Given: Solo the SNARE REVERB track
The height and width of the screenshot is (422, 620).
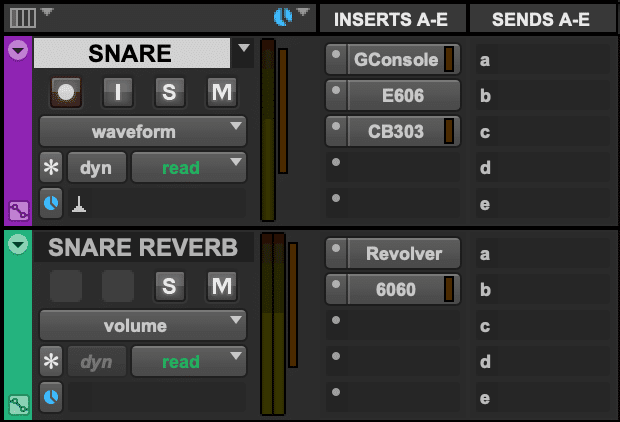Looking at the screenshot, I should 169,287.
